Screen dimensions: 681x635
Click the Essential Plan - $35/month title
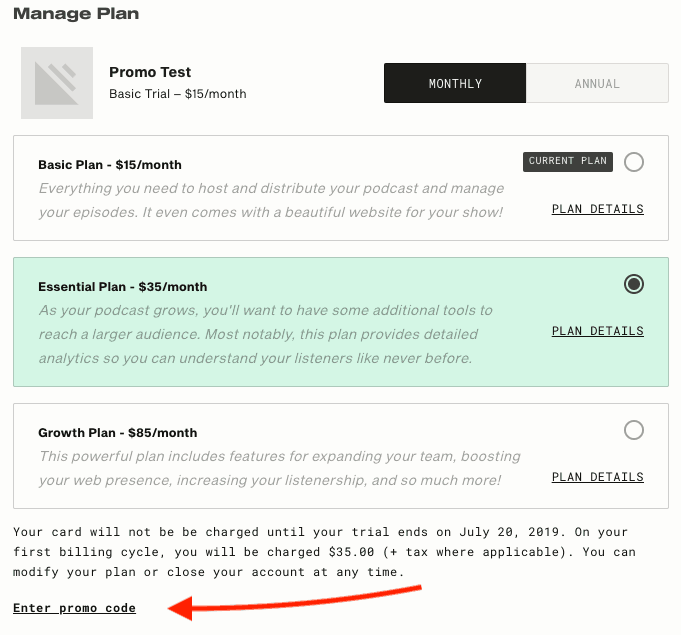tap(122, 287)
